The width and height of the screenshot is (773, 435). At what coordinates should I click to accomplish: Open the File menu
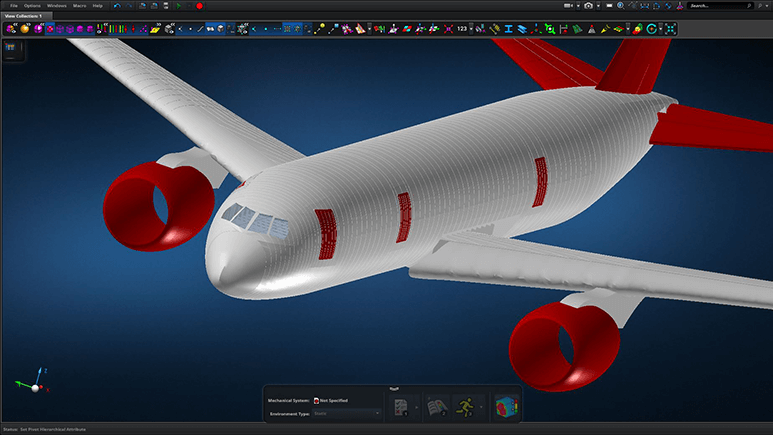coord(14,6)
